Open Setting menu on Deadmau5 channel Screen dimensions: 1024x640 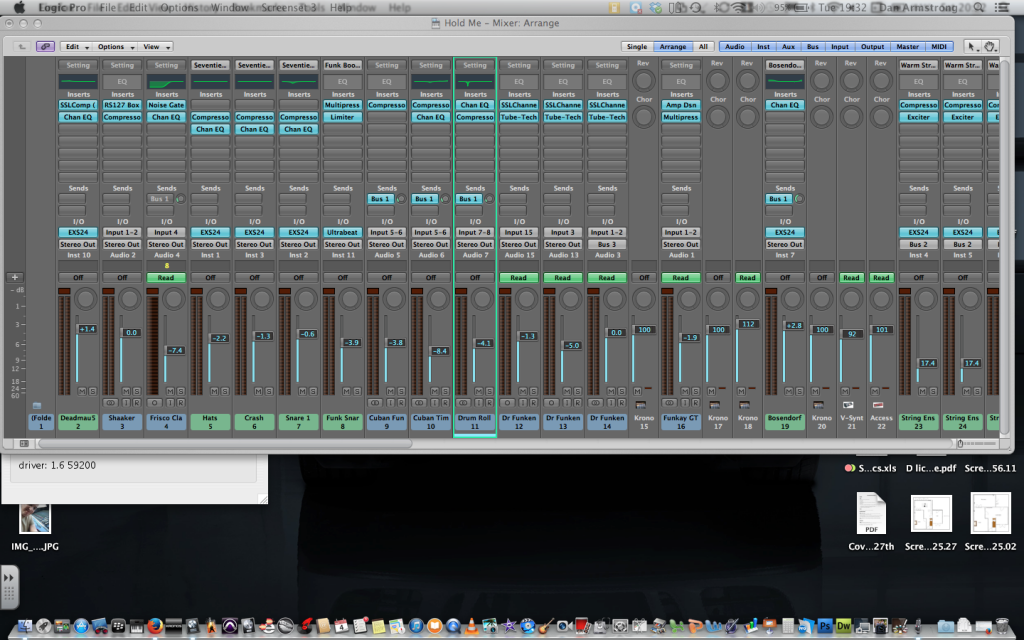78,65
